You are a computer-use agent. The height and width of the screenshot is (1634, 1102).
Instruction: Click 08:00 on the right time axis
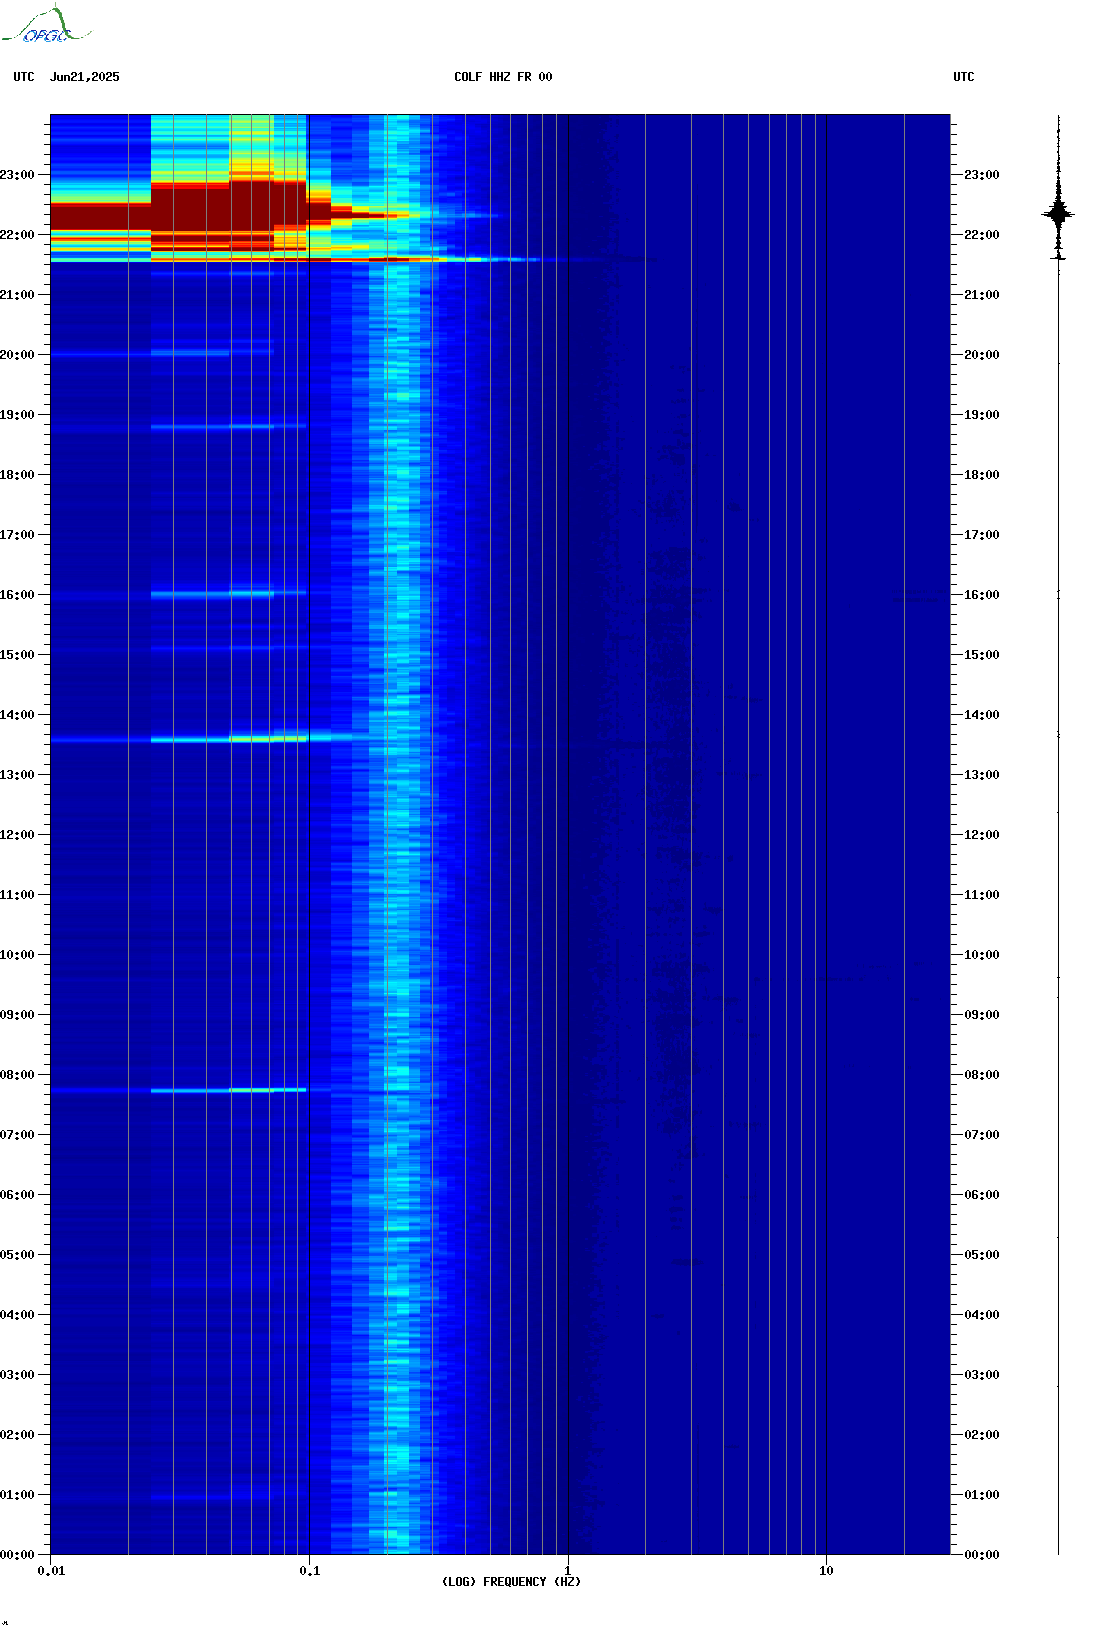tap(981, 1075)
